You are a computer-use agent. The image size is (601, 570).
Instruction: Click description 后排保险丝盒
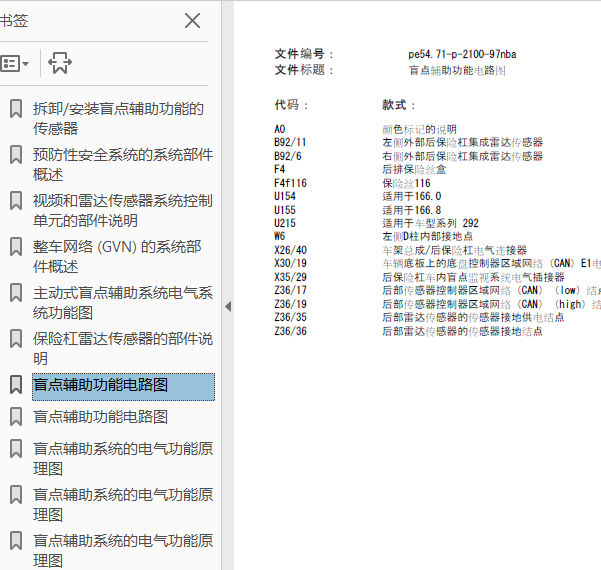pos(414,169)
